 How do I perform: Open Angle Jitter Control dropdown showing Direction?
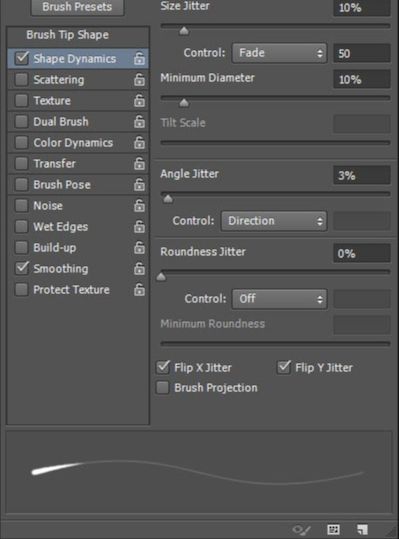tap(274, 221)
